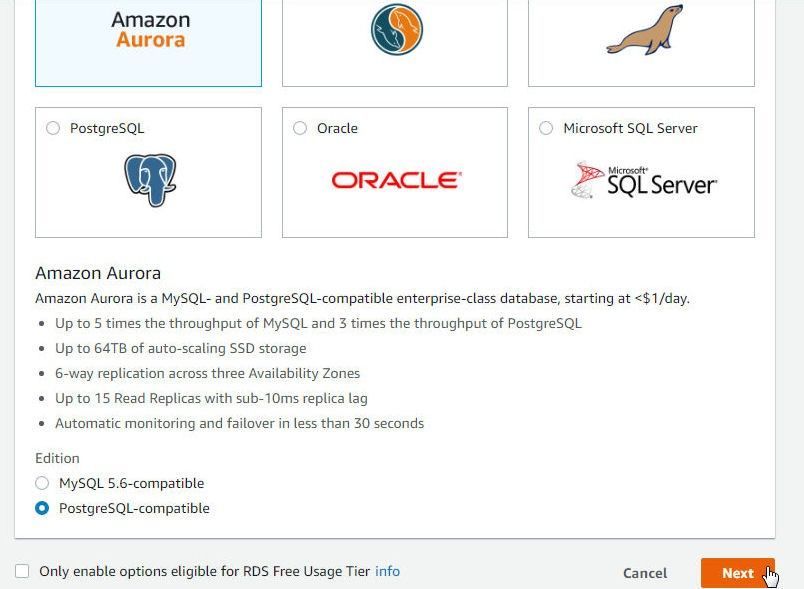Viewport: 804px width, 589px height.
Task: Click the MySQL dolphin logo
Action: 397,30
